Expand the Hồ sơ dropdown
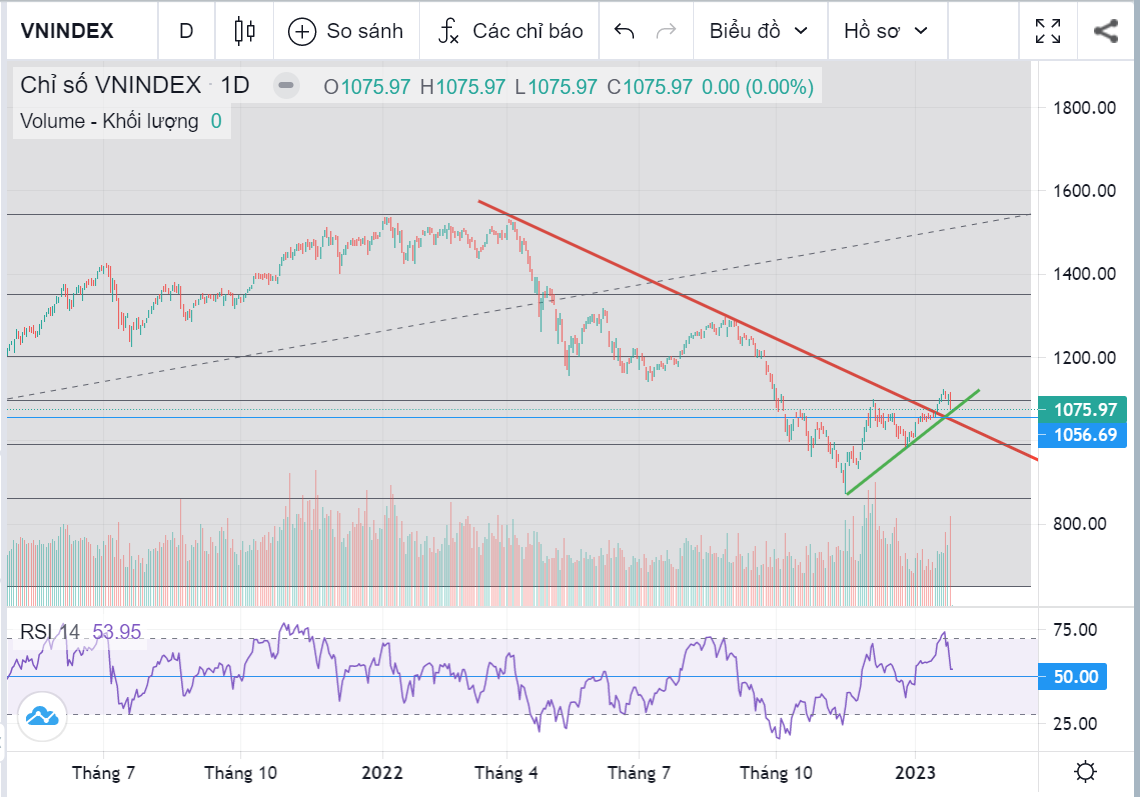 [x=886, y=31]
